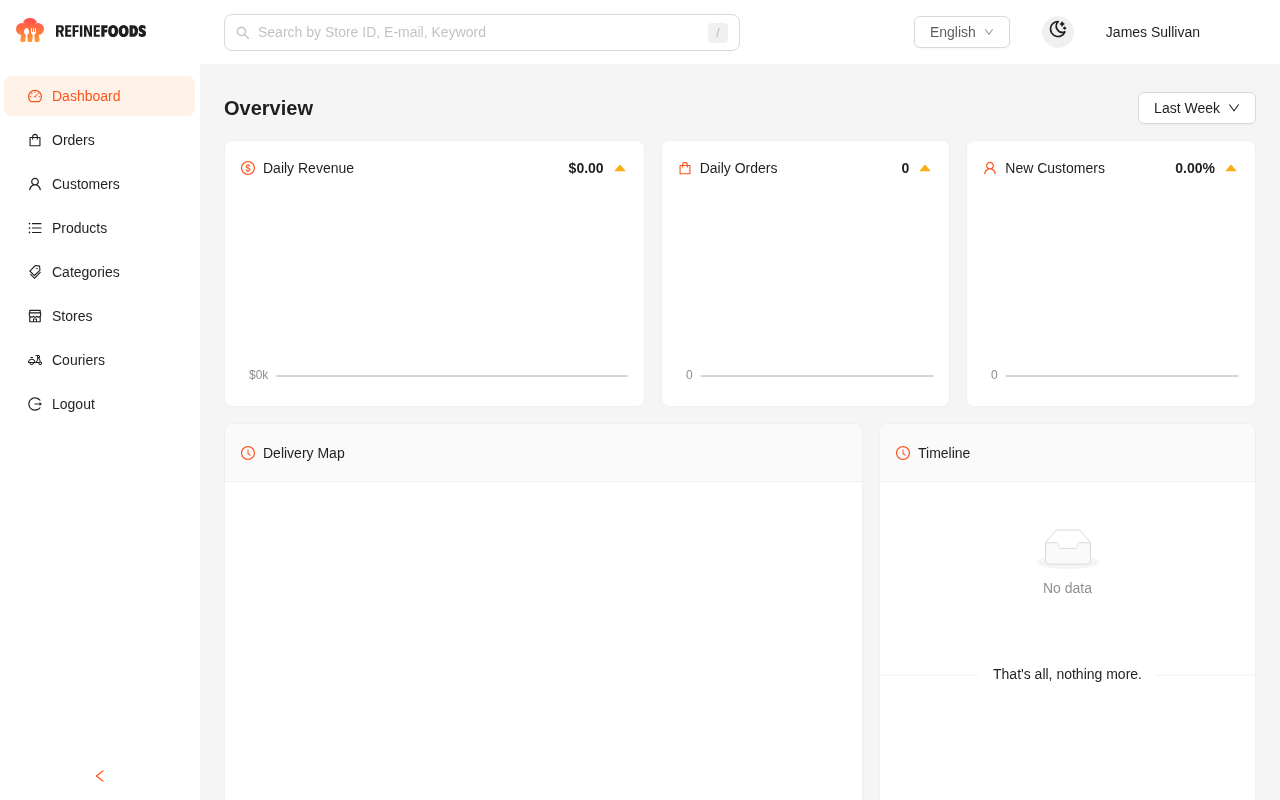Click the Delivery Map card header

543,453
